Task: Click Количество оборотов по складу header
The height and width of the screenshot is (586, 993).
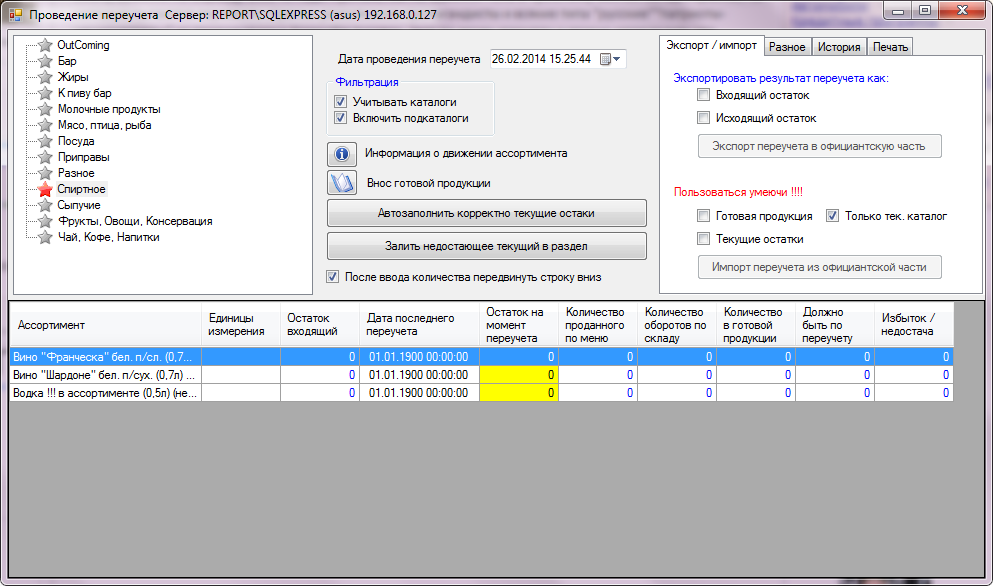Action: pos(676,325)
